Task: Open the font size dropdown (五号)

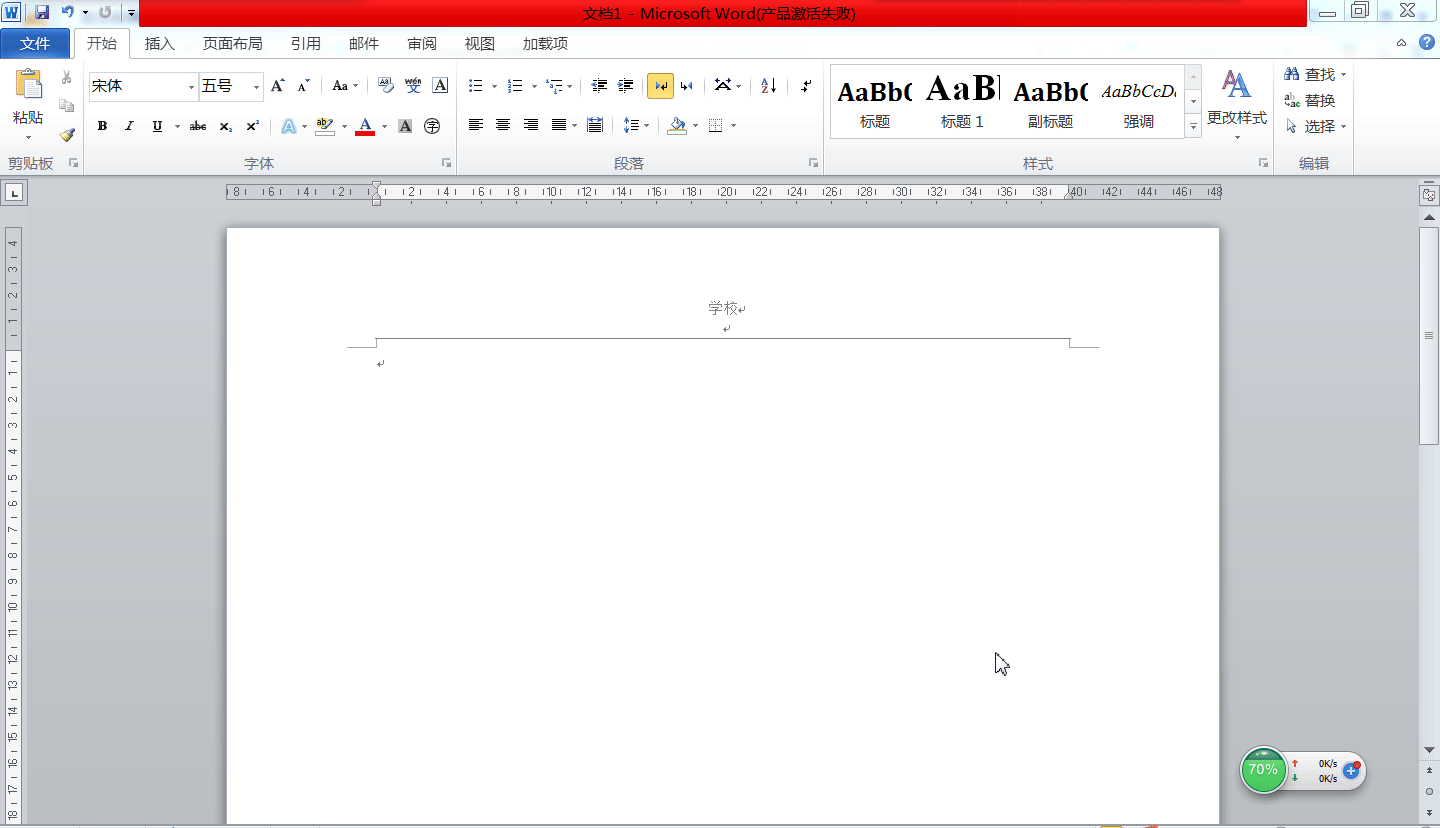Action: click(256, 87)
